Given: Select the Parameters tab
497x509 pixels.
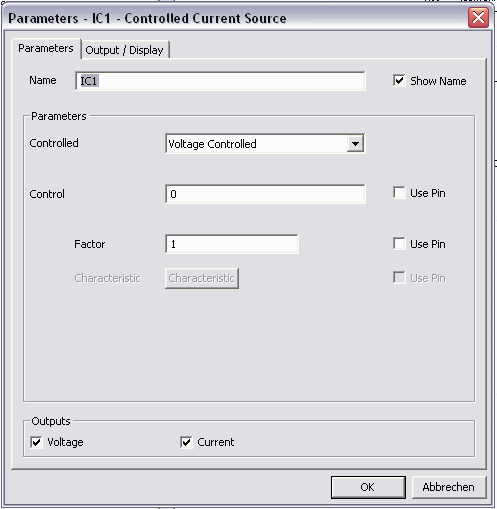Looking at the screenshot, I should point(46,48).
